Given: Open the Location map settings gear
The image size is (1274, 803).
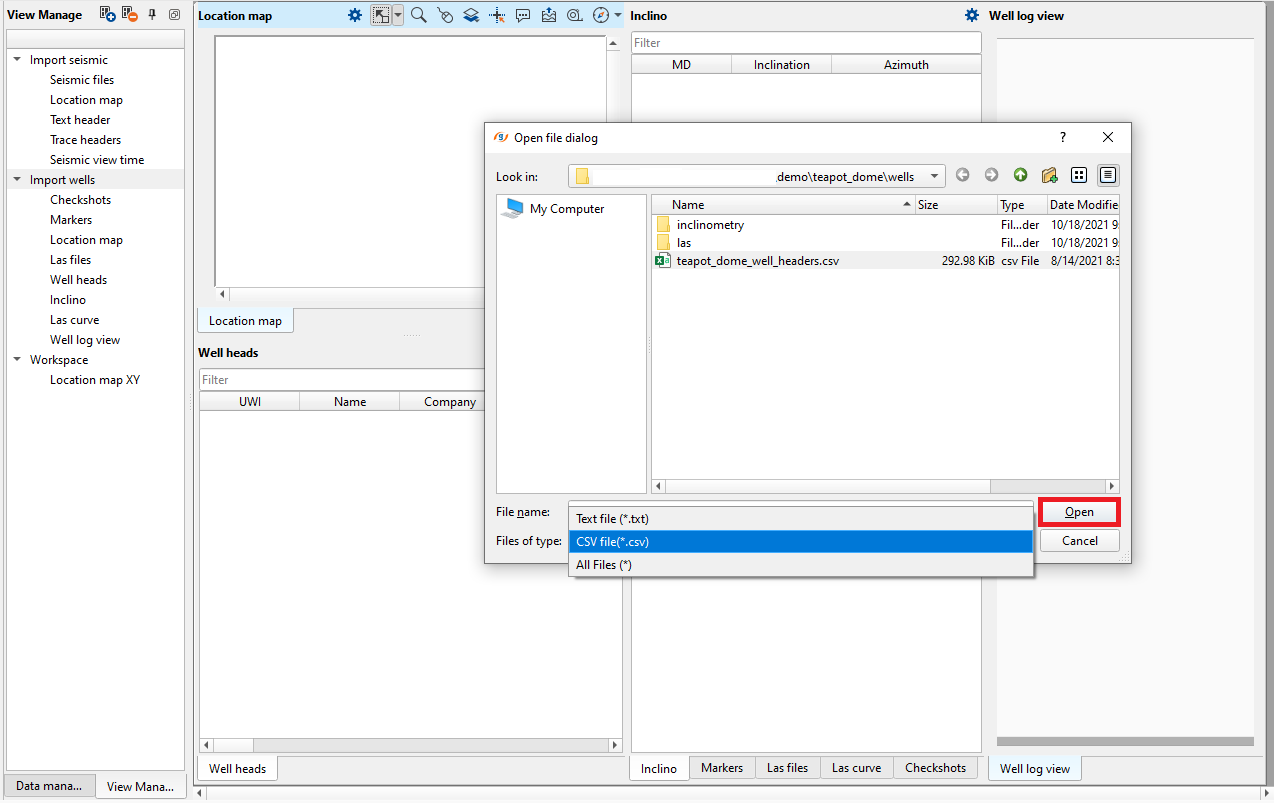Looking at the screenshot, I should (355, 15).
